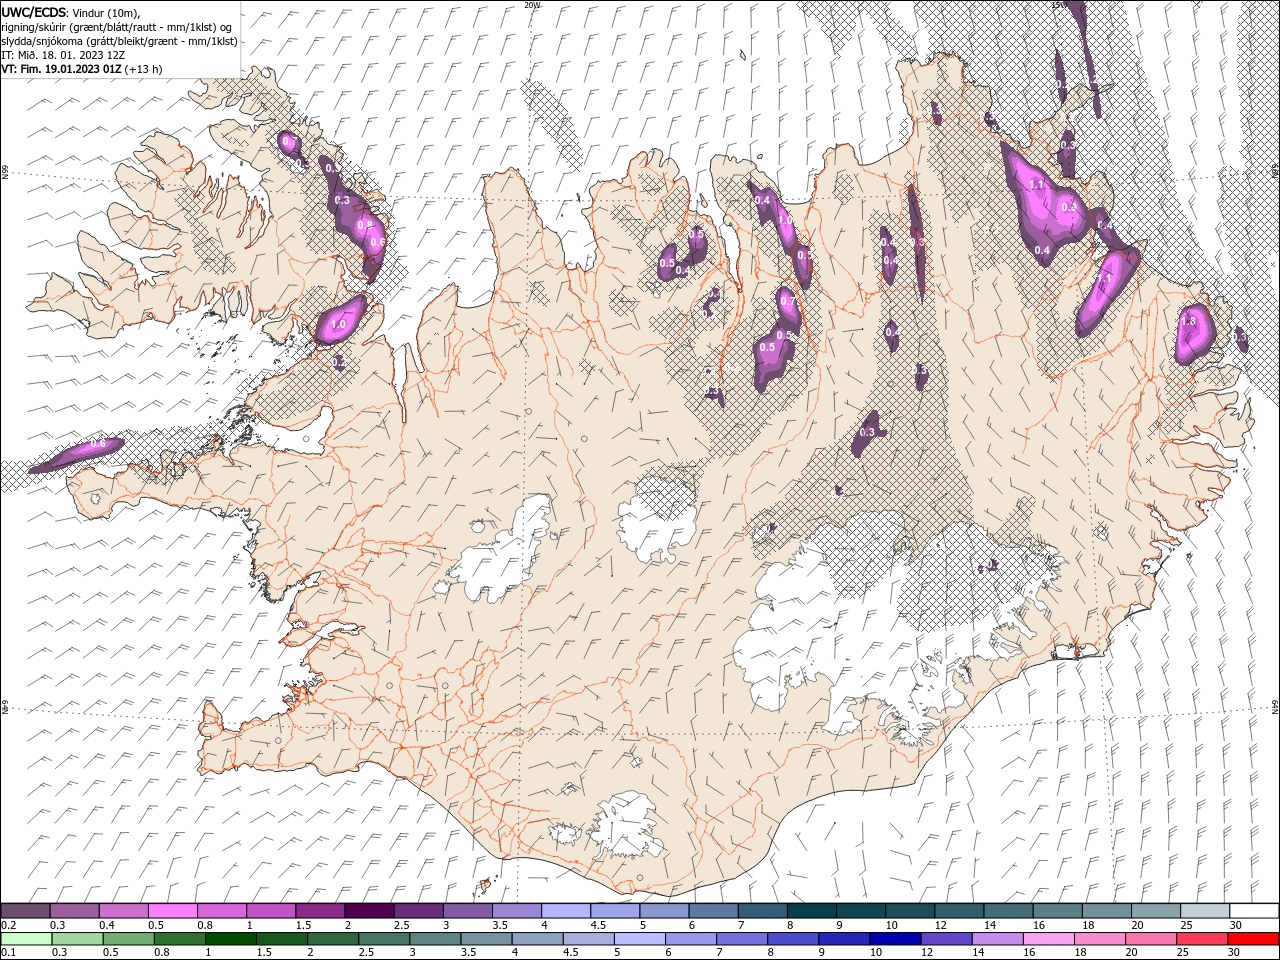The height and width of the screenshot is (960, 1280).
Task: Pick the upper legend swatch labeled 4.5
Action: [614, 911]
